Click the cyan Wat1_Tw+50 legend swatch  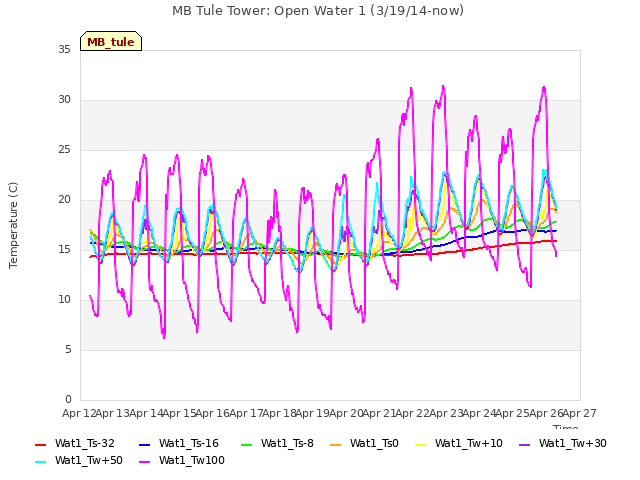[x=41, y=462]
